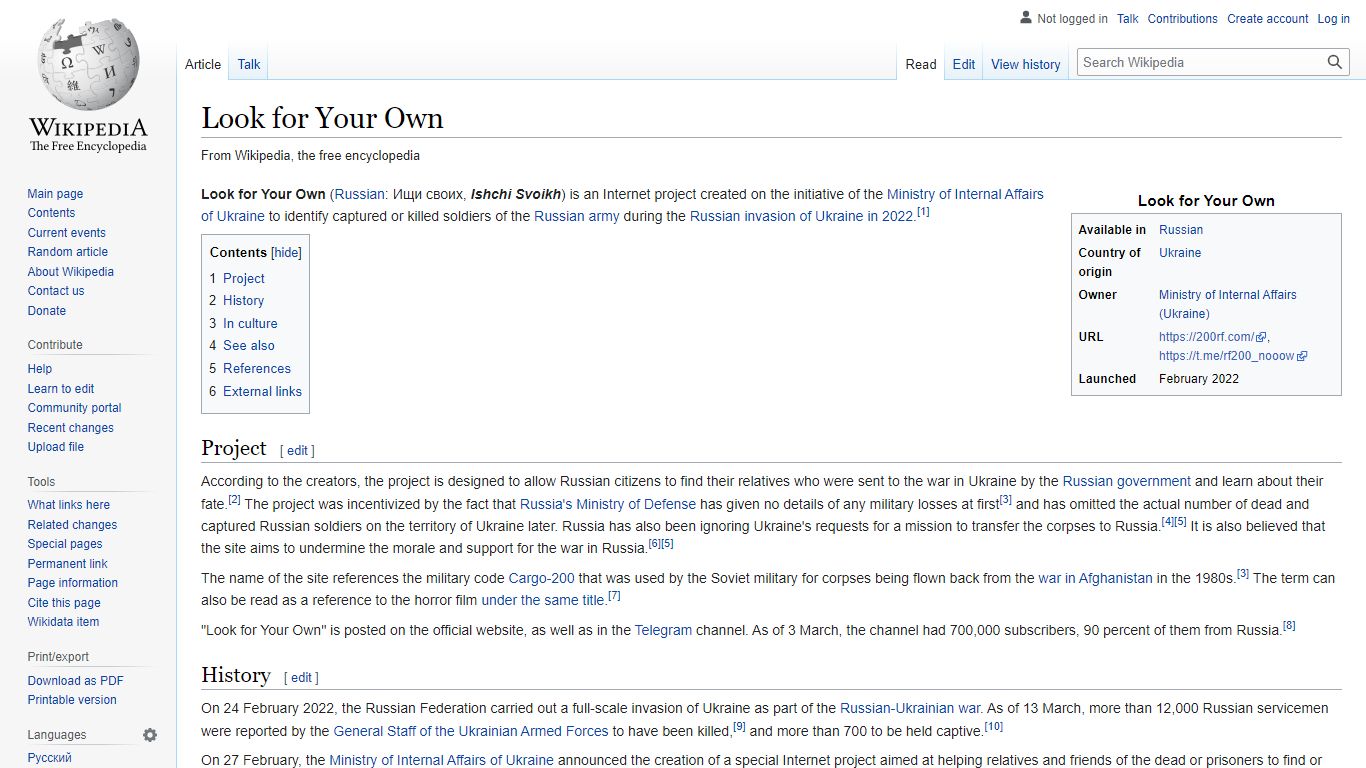This screenshot has width=1366, height=768.
Task: Click Log in
Action: click(x=1334, y=19)
